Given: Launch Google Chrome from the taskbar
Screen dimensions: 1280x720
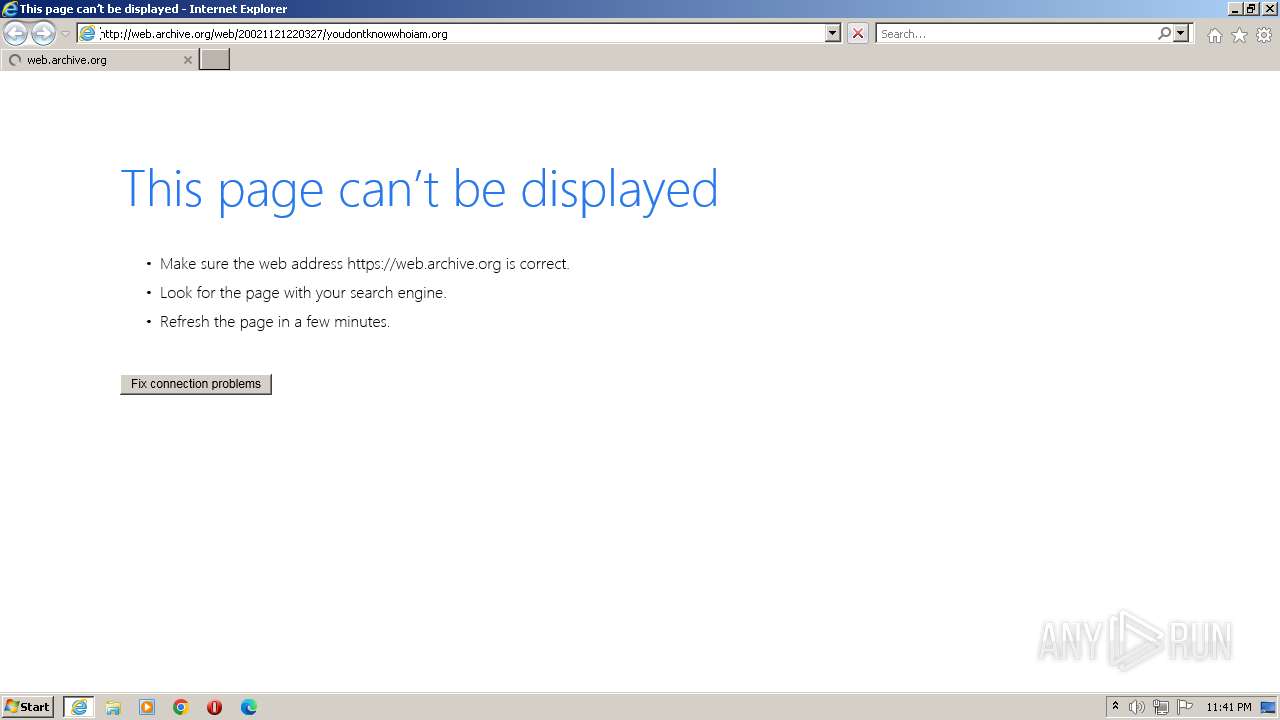Looking at the screenshot, I should tap(181, 707).
